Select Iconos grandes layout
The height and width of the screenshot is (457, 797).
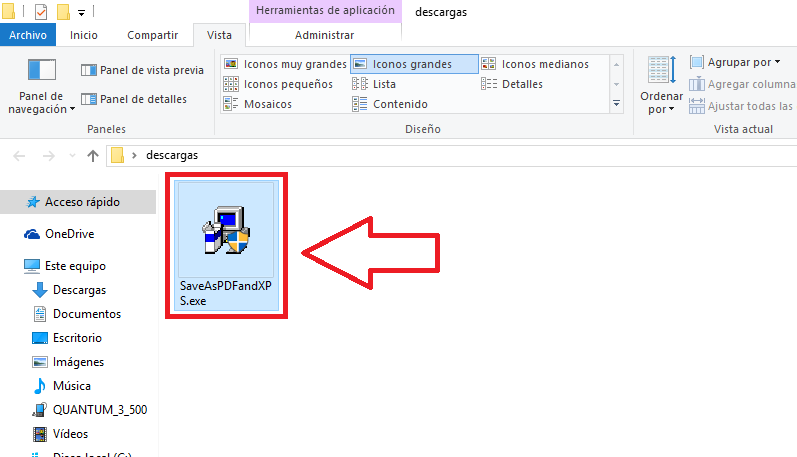click(414, 64)
